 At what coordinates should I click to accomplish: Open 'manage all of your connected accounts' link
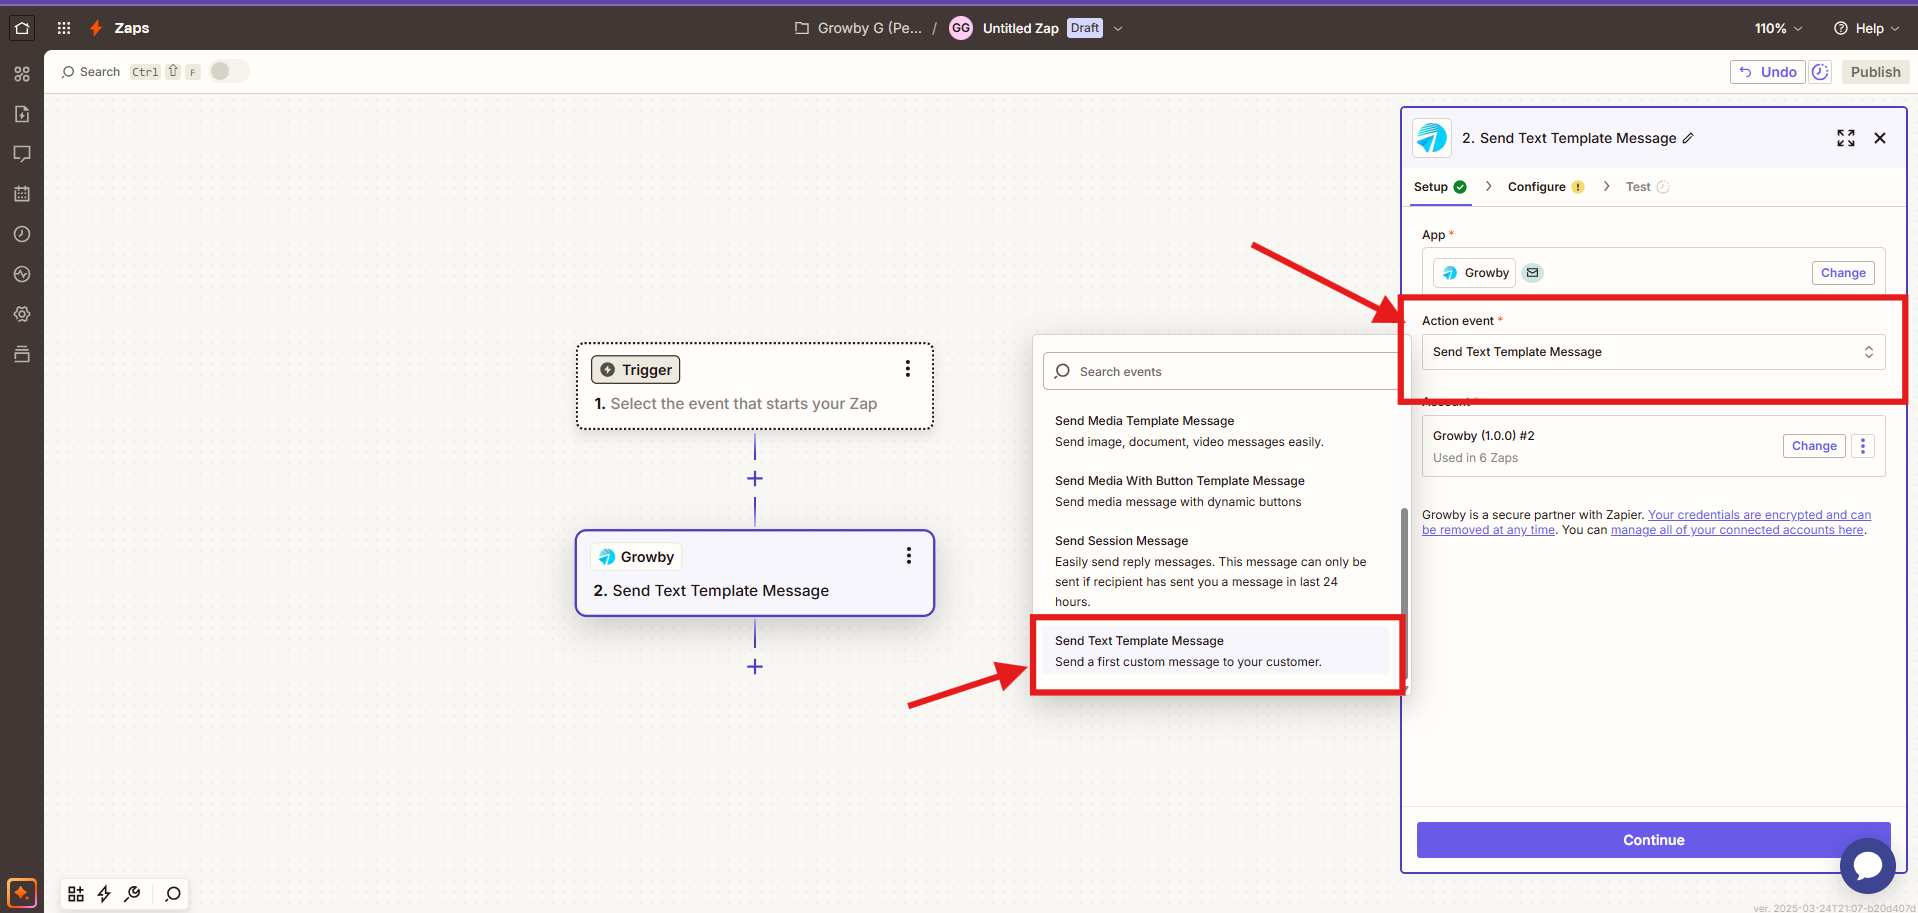click(x=1737, y=530)
